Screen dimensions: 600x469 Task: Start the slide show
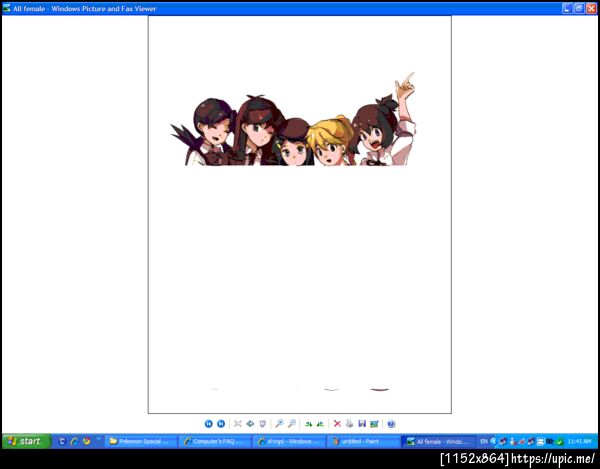click(262, 423)
